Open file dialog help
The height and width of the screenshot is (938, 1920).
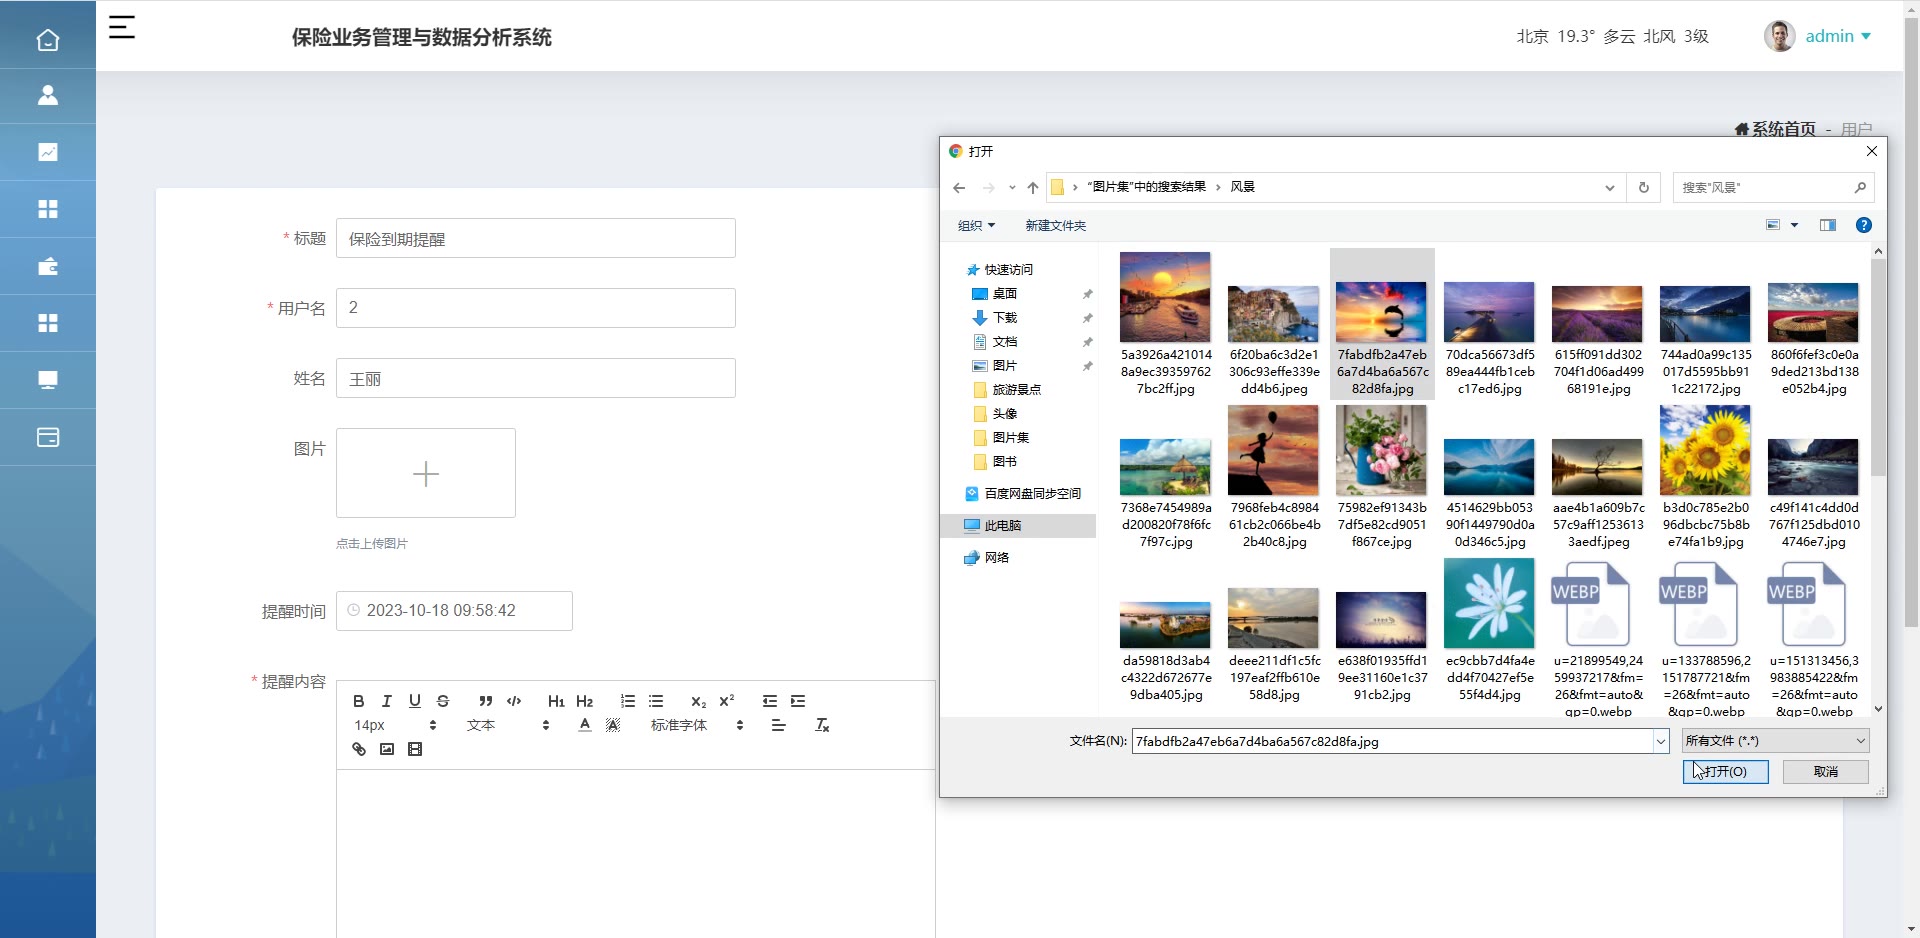(x=1864, y=225)
